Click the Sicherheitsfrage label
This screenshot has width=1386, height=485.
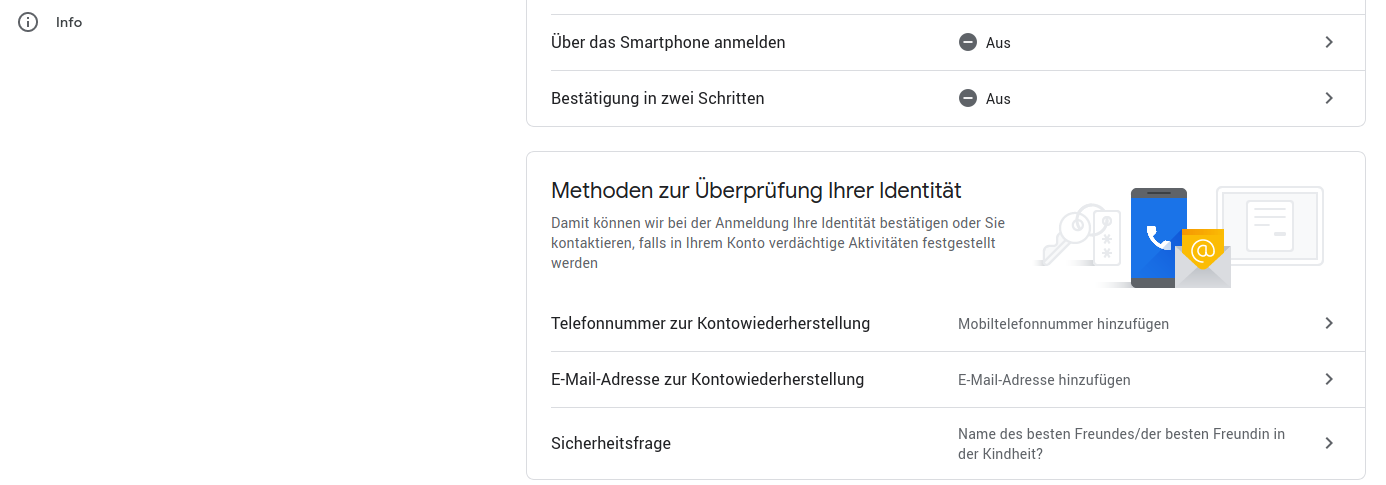(611, 443)
